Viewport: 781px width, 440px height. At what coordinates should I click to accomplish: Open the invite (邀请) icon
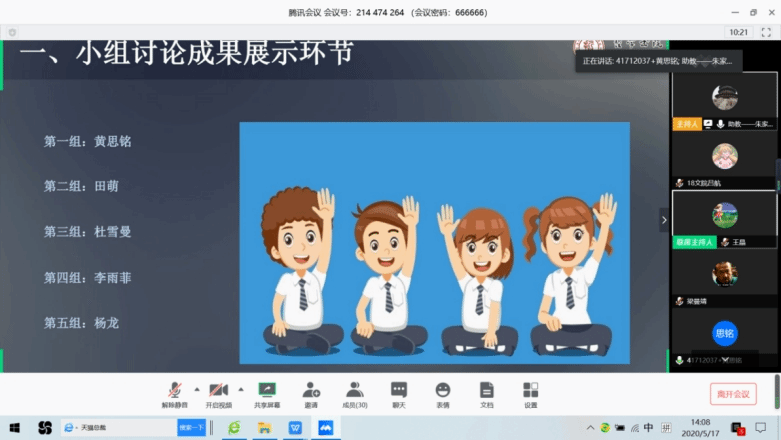click(x=311, y=392)
